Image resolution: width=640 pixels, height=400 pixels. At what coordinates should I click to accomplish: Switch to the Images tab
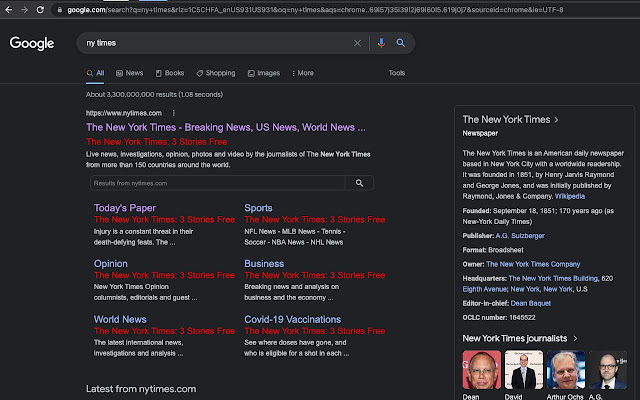point(264,73)
